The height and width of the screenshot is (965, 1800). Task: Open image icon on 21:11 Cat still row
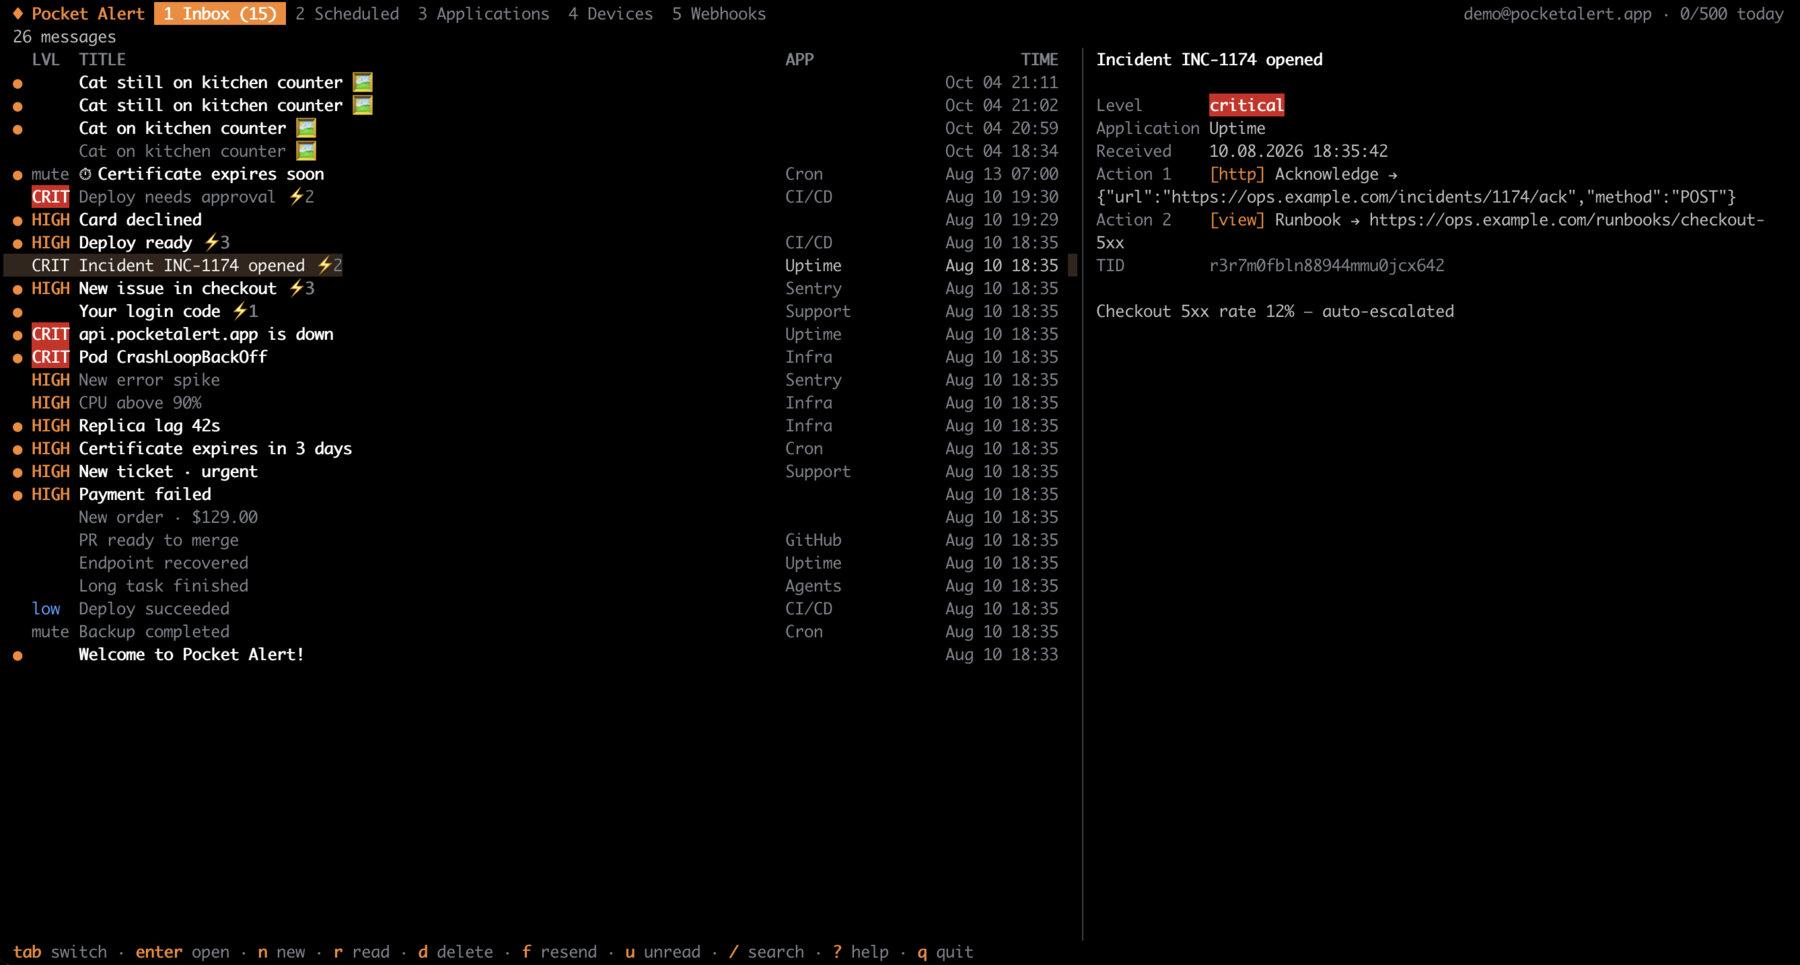tap(362, 82)
